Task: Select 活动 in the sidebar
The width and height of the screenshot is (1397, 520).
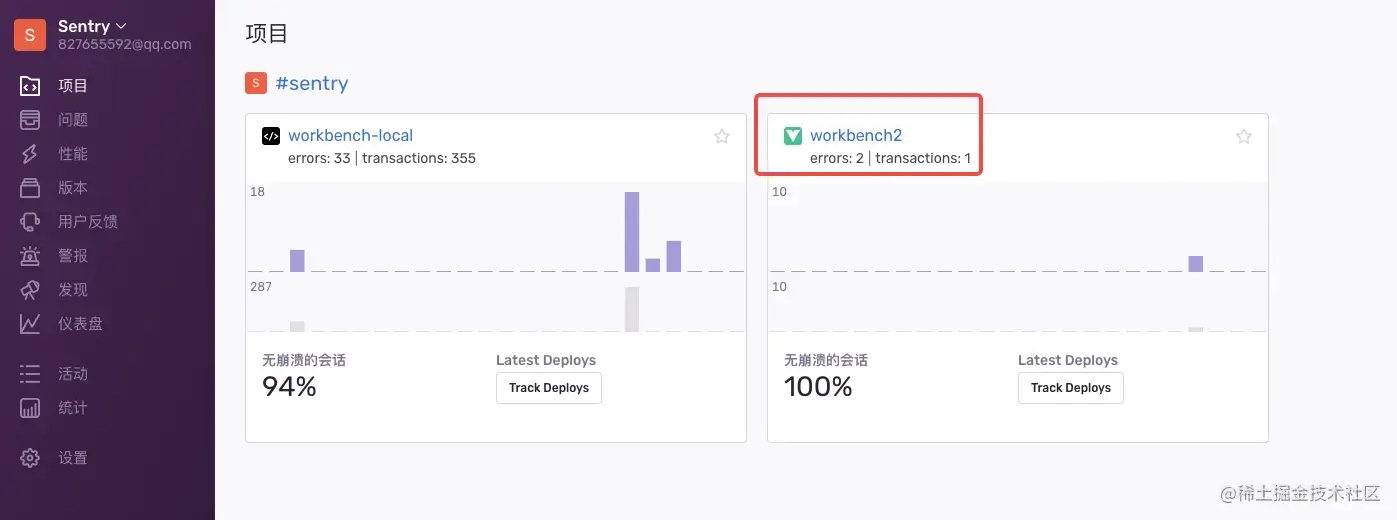Action: click(x=73, y=374)
